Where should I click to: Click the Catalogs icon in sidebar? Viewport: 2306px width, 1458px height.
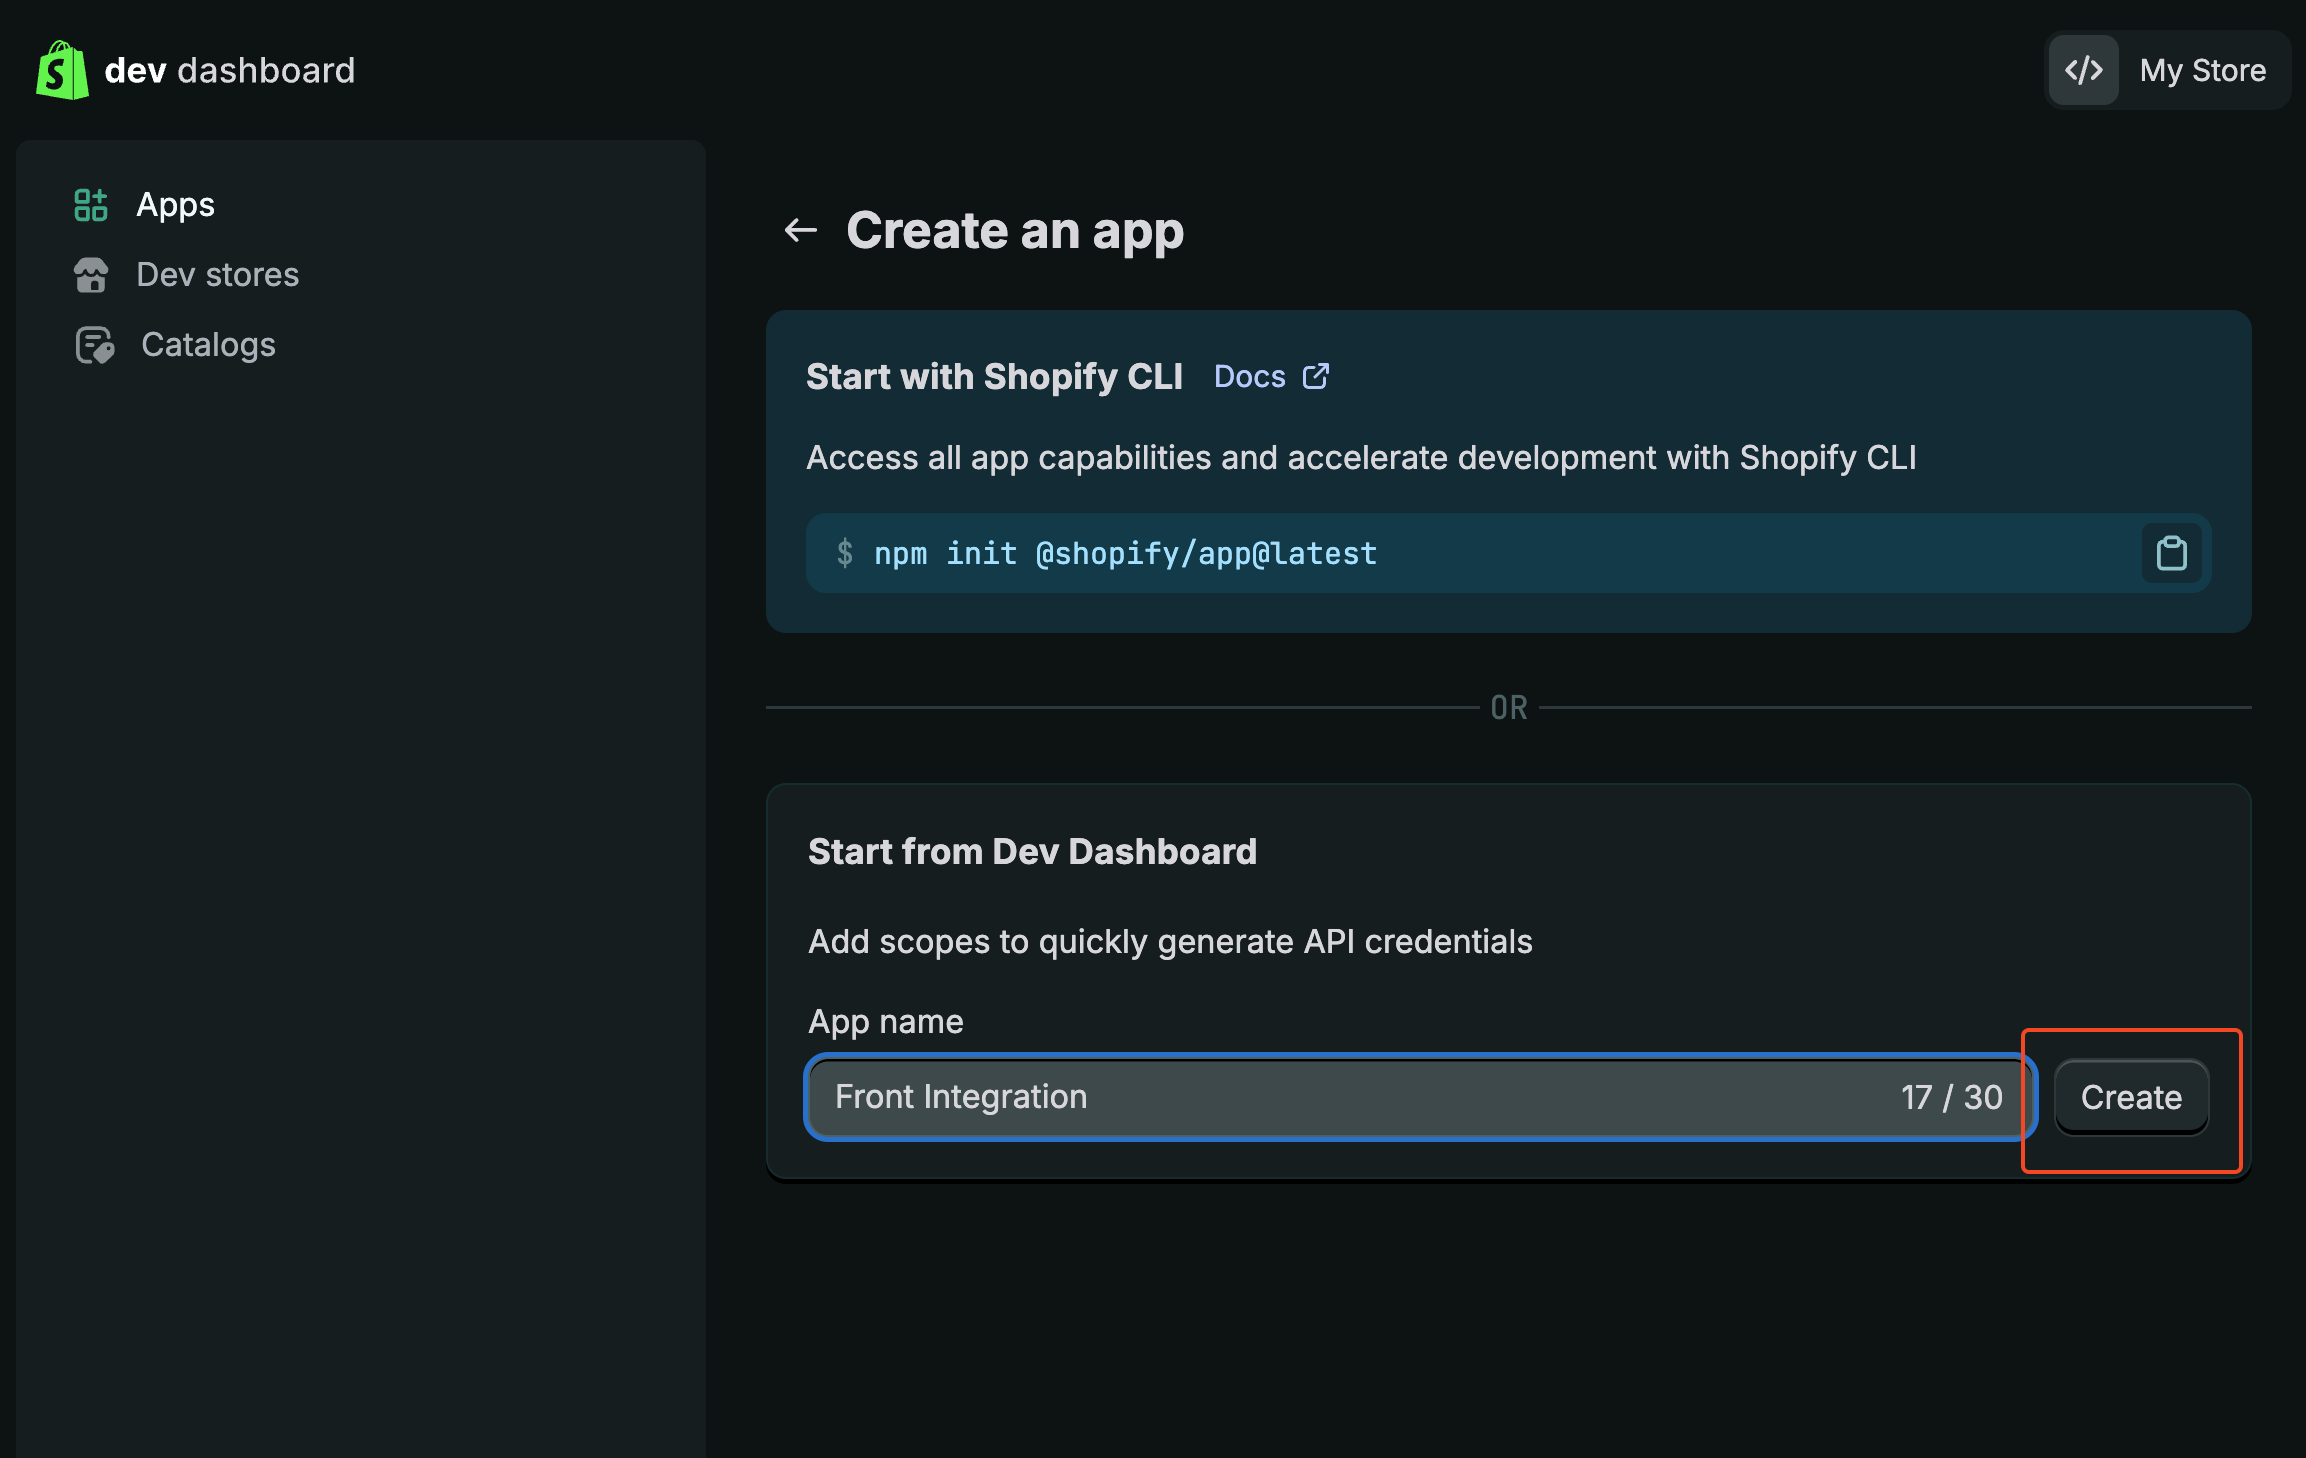point(95,345)
